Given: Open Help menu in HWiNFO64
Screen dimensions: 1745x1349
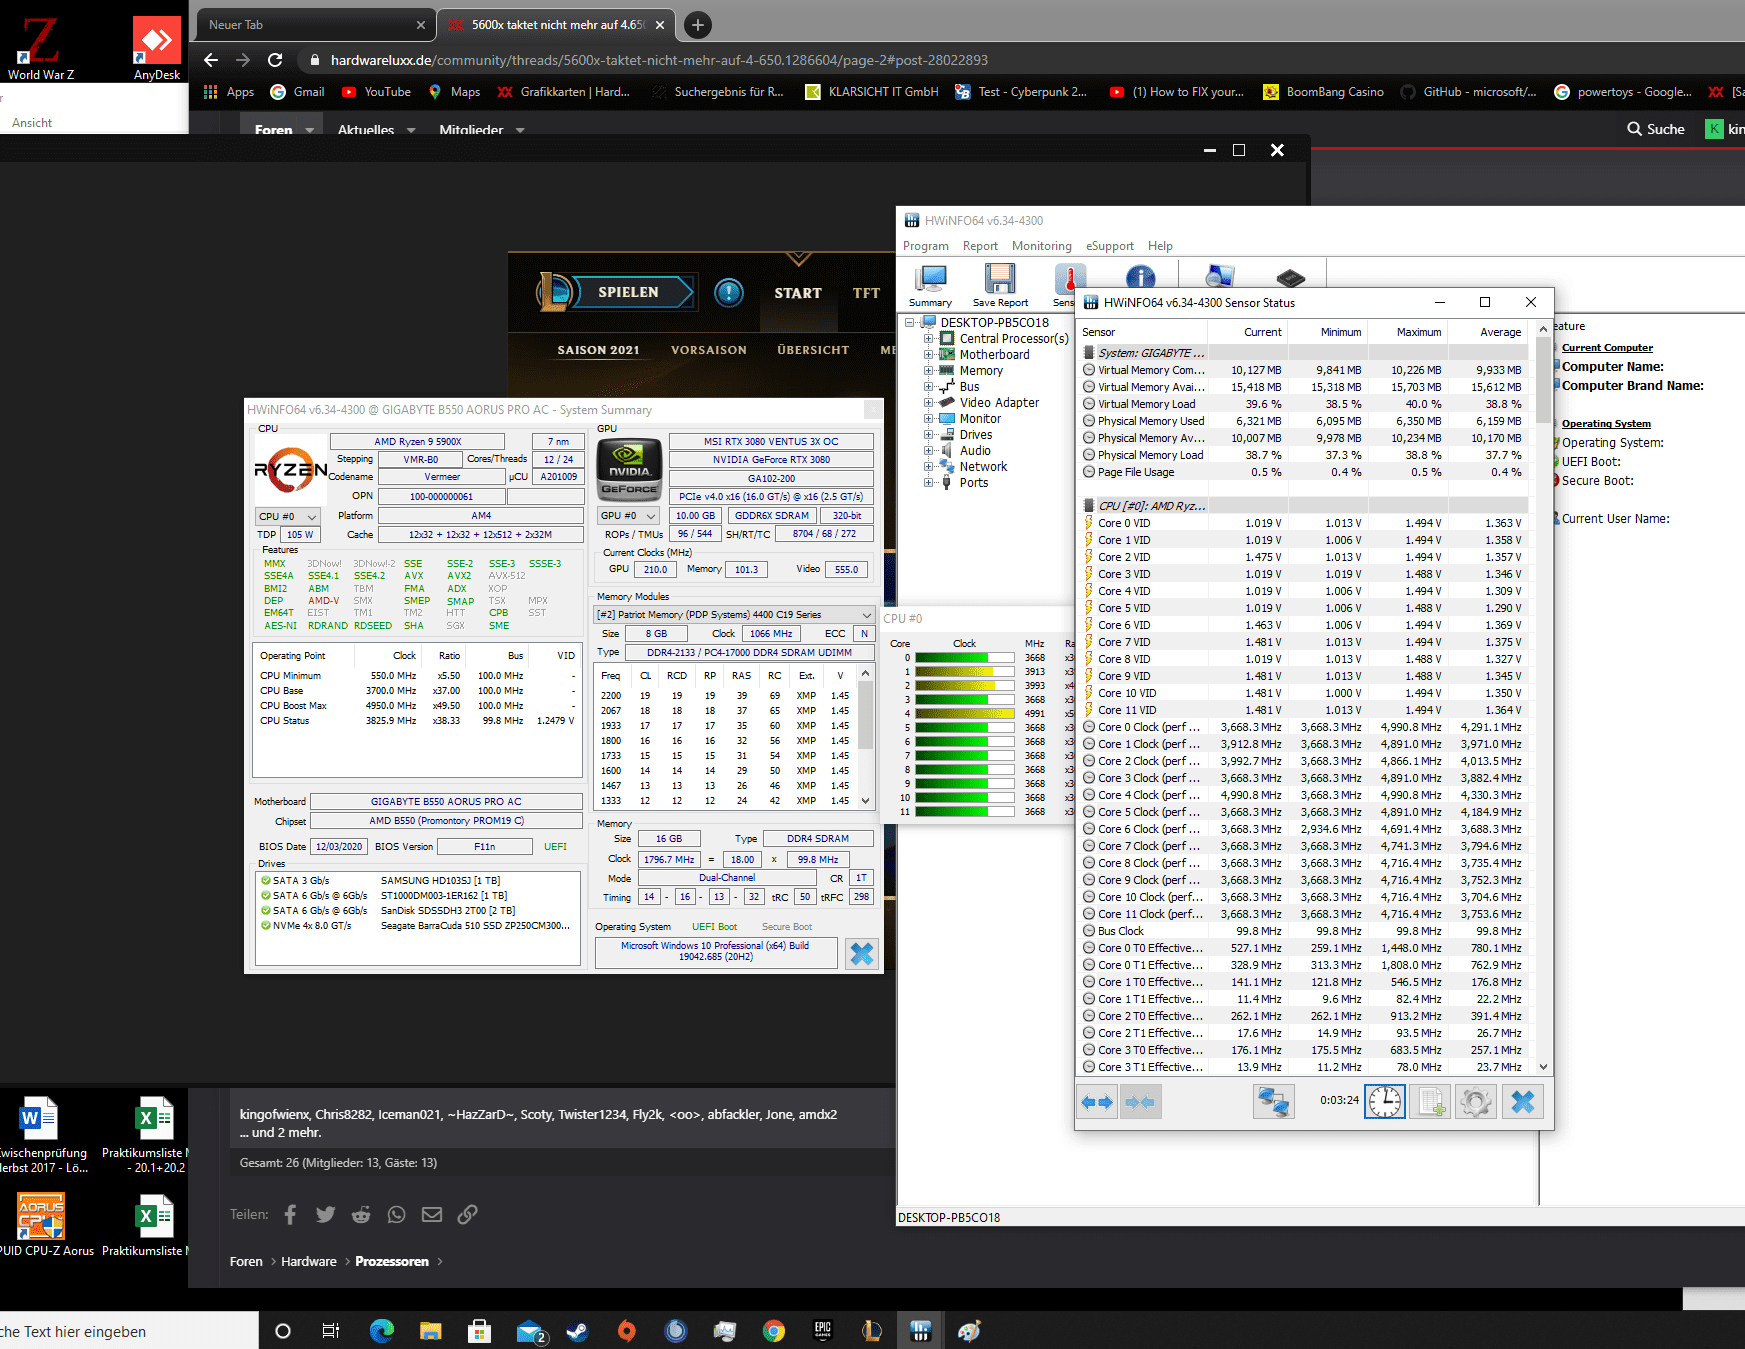Looking at the screenshot, I should tap(1160, 246).
